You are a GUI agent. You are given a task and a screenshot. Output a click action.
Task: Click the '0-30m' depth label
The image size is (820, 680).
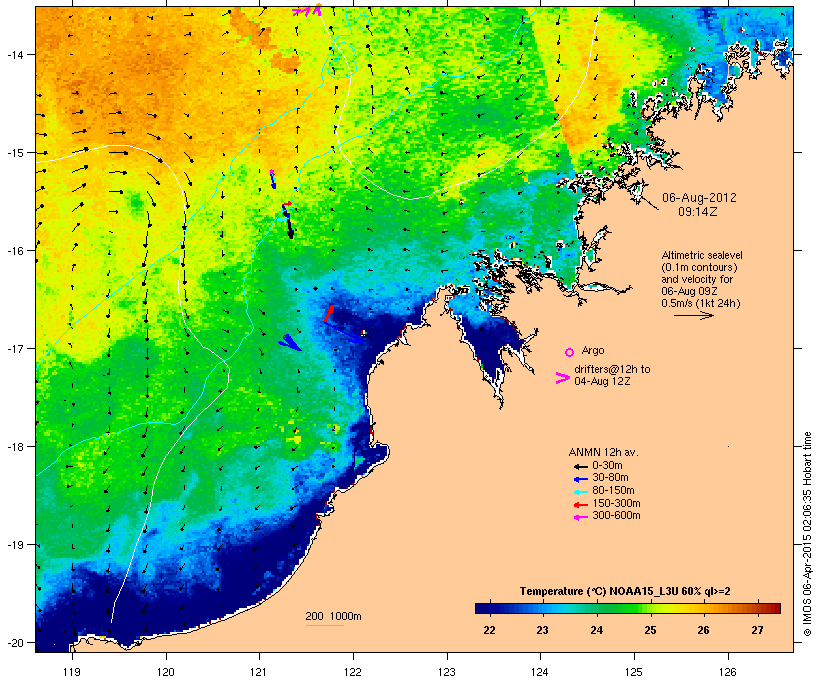(x=607, y=466)
